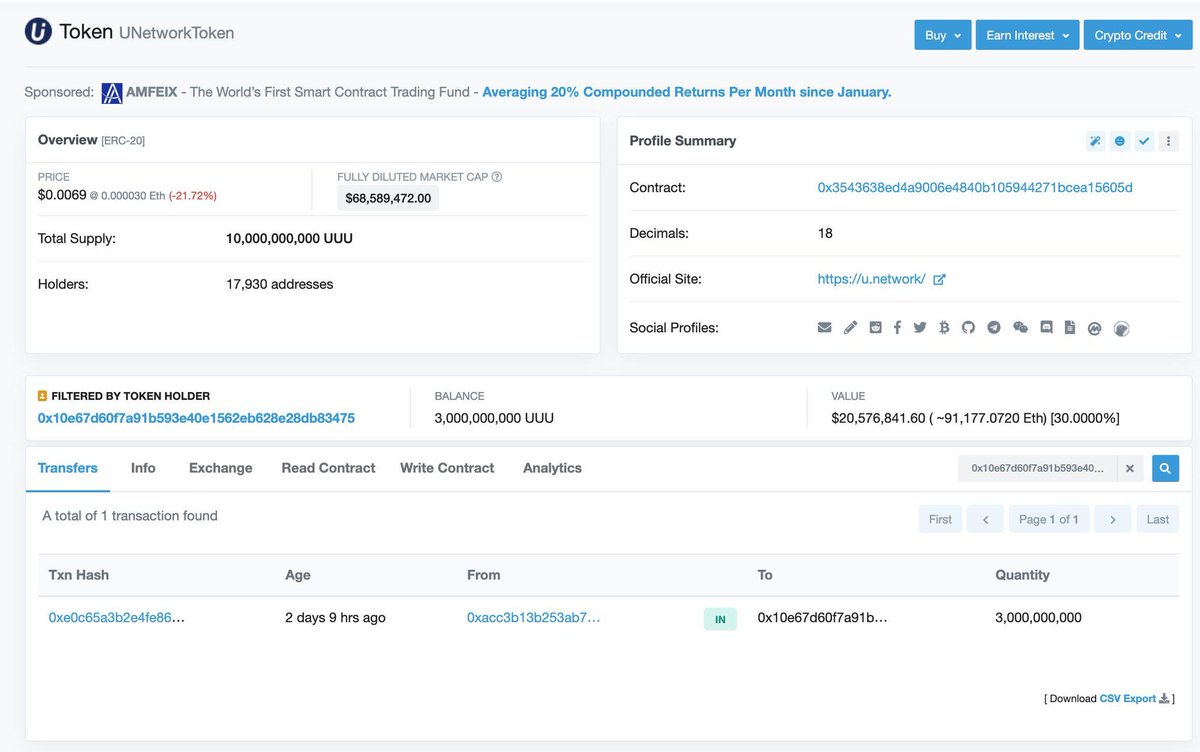1200x752 pixels.
Task: Click the Age column header
Action: pyautogui.click(x=298, y=575)
